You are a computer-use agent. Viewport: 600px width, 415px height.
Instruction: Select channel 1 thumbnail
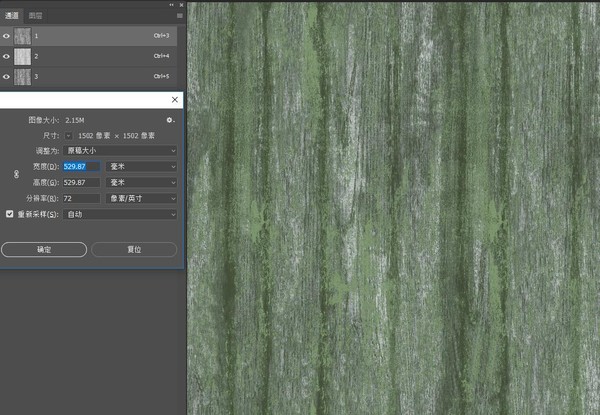pos(23,36)
